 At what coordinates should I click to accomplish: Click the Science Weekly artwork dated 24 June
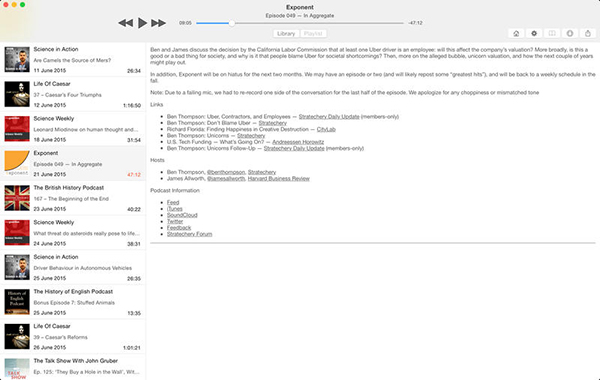click(17, 233)
